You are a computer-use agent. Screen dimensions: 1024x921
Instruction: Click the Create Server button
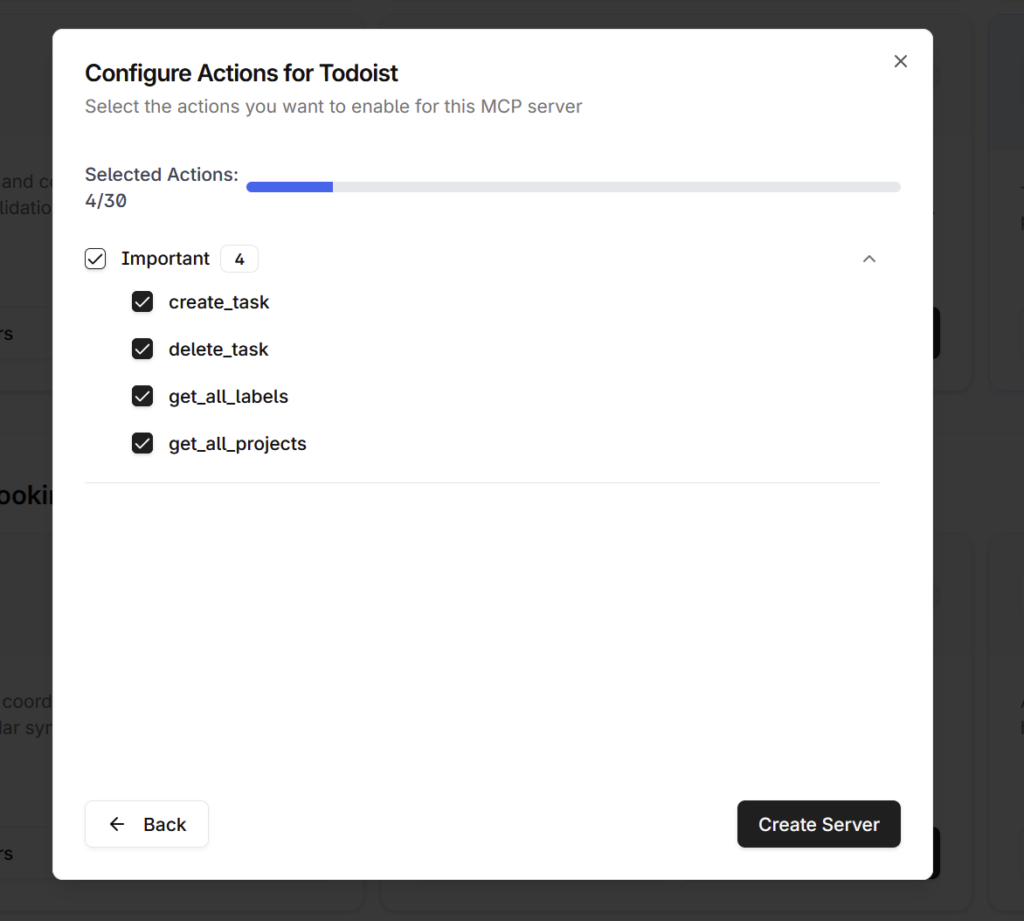point(819,824)
